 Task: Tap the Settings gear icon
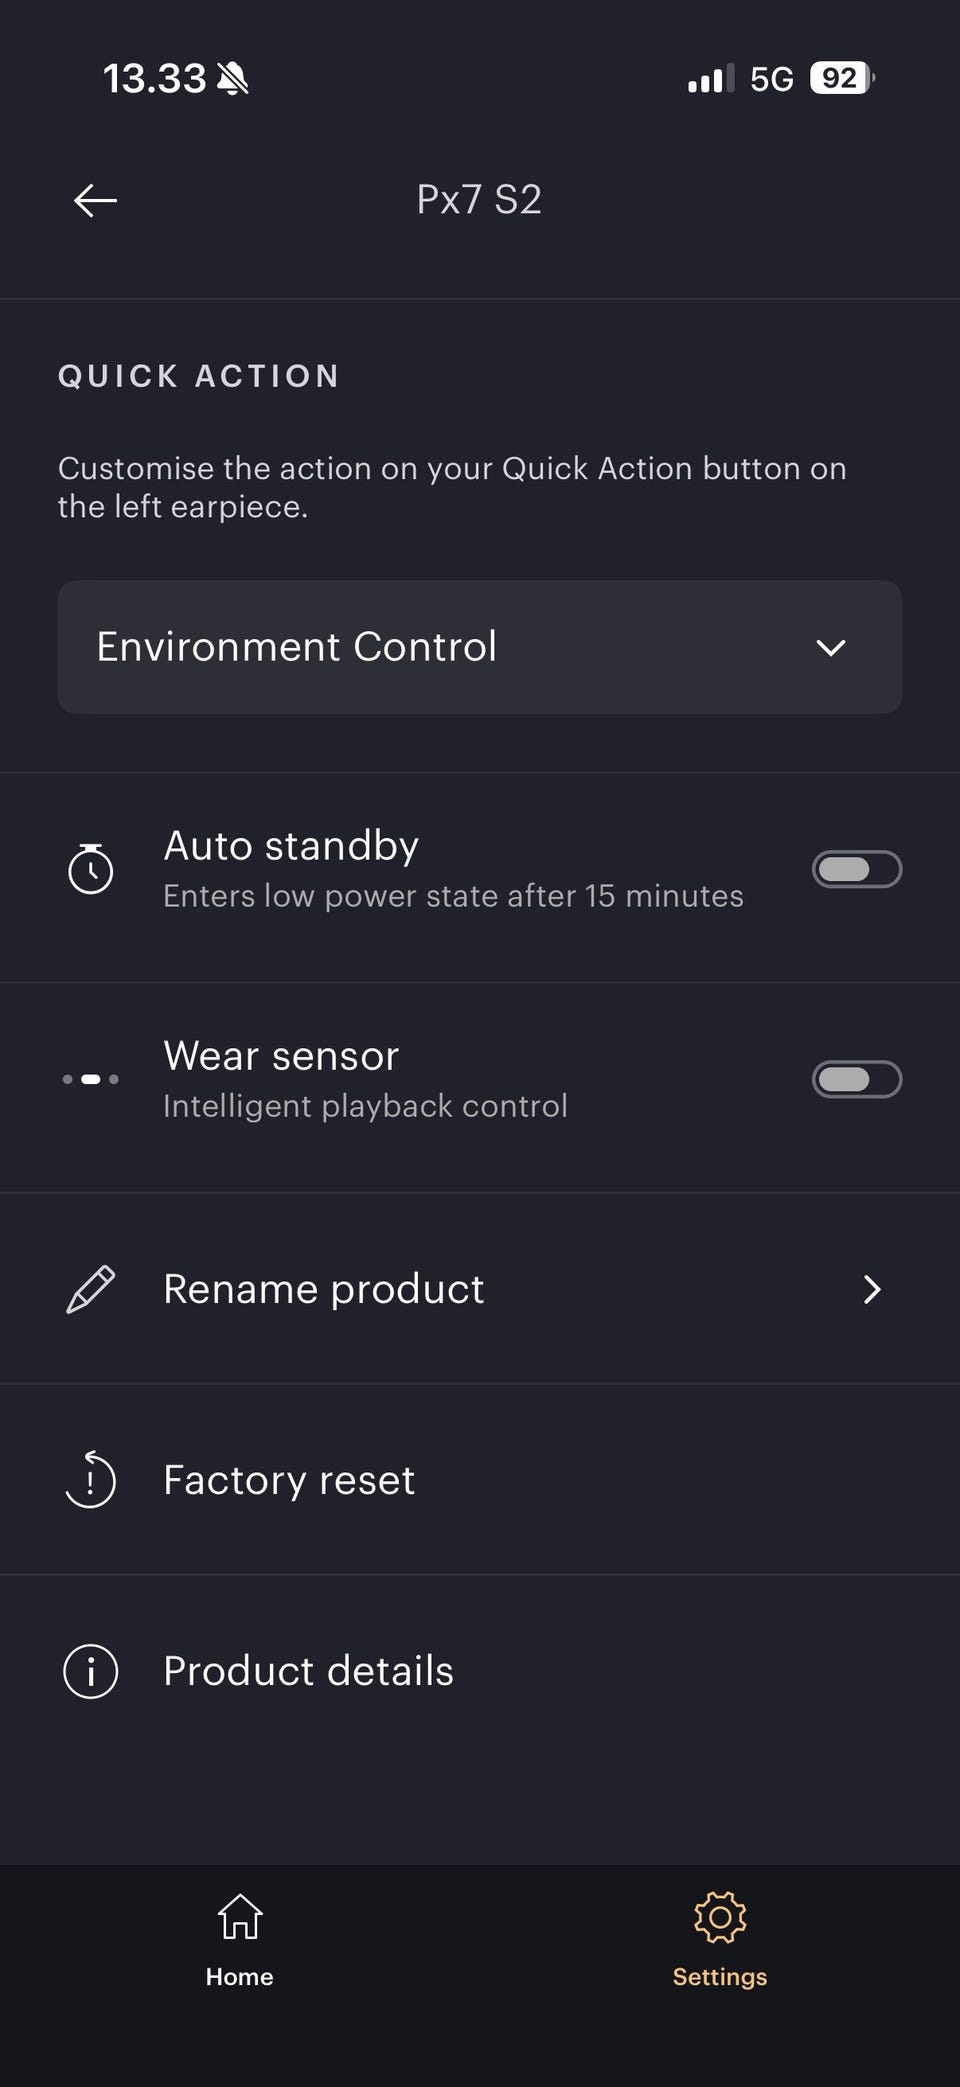tap(720, 1917)
